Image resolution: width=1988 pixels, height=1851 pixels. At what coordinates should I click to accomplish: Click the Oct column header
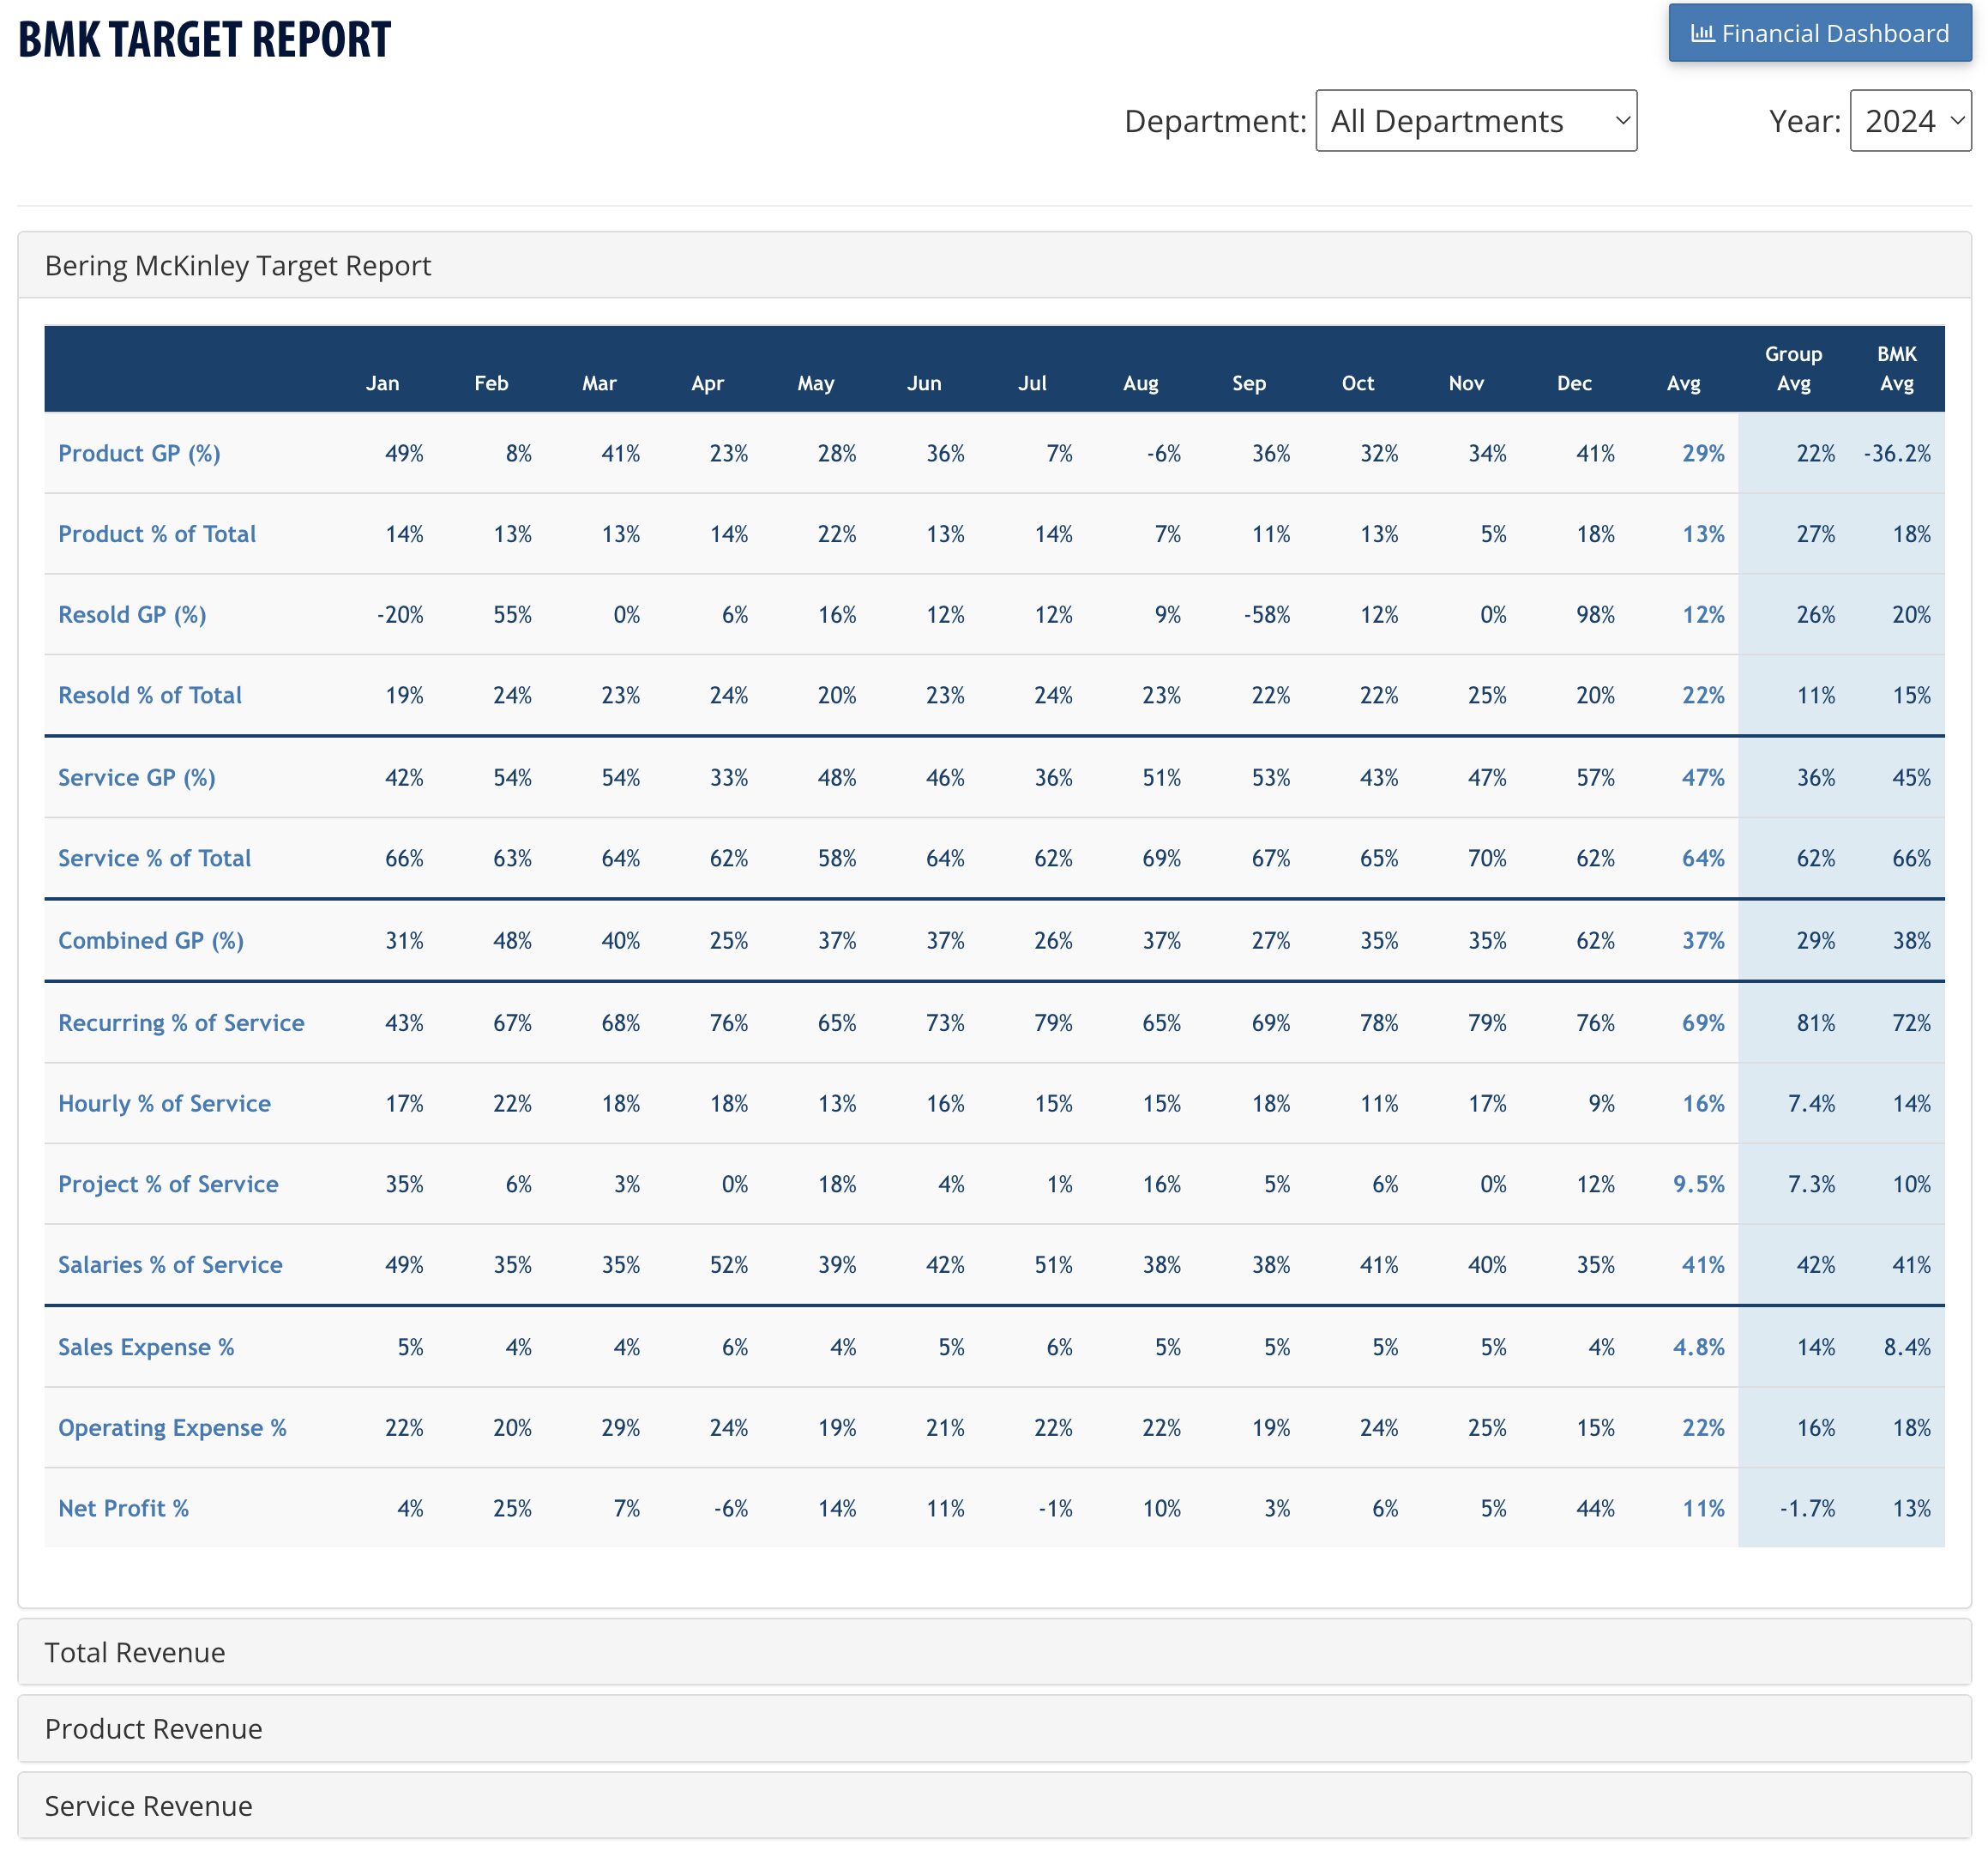tap(1358, 383)
